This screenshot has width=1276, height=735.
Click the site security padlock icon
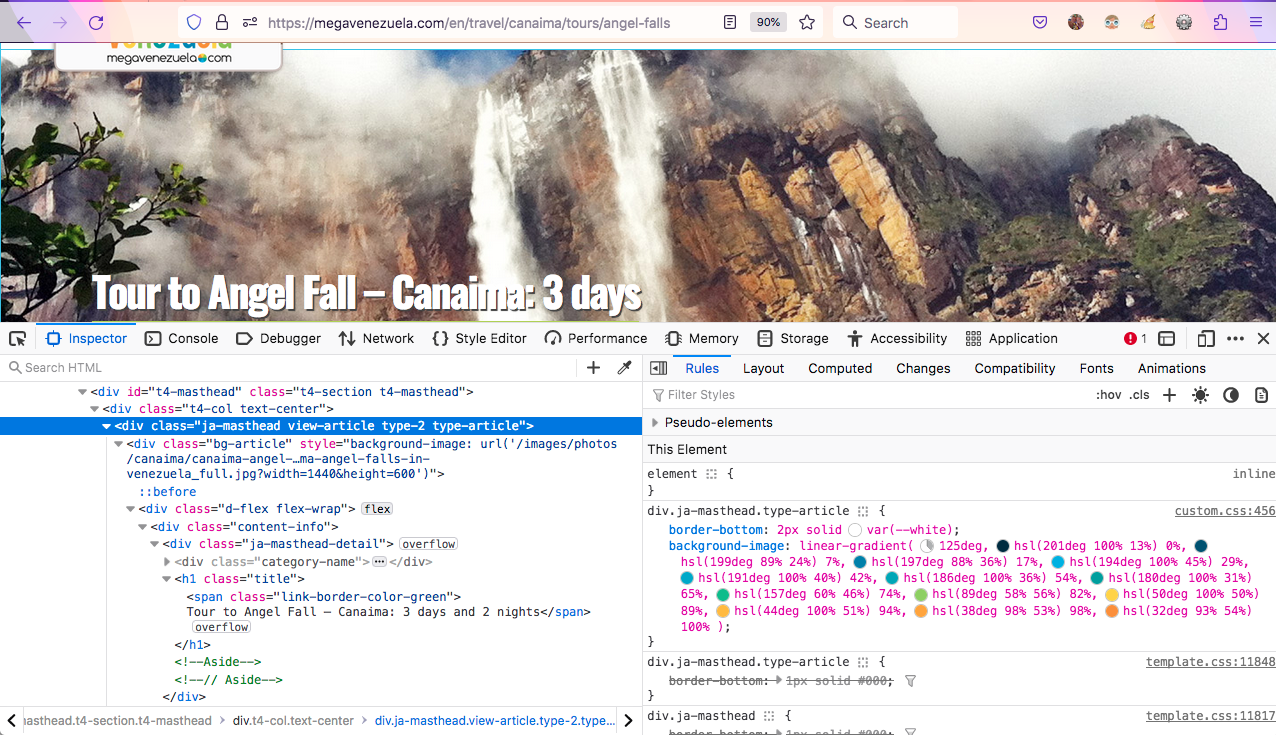222,22
